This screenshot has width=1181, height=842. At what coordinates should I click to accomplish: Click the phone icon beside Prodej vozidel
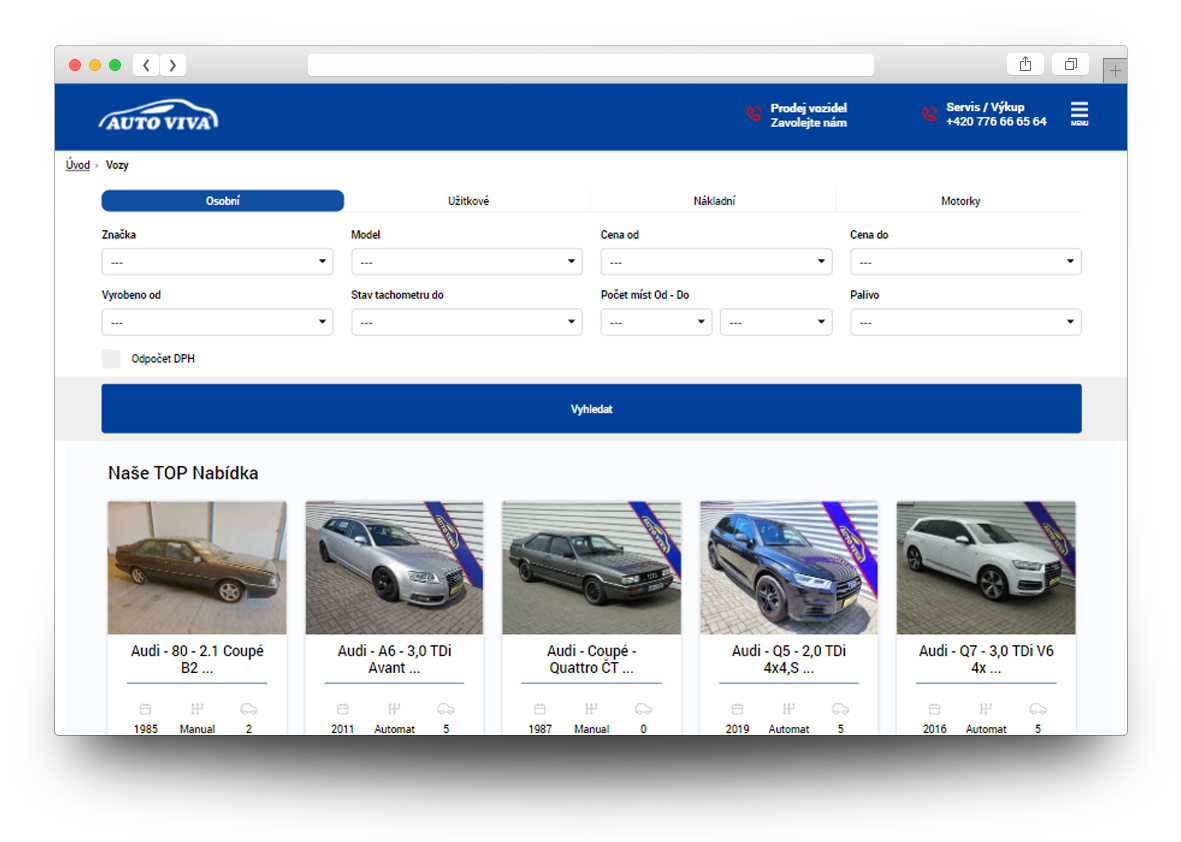tap(754, 114)
